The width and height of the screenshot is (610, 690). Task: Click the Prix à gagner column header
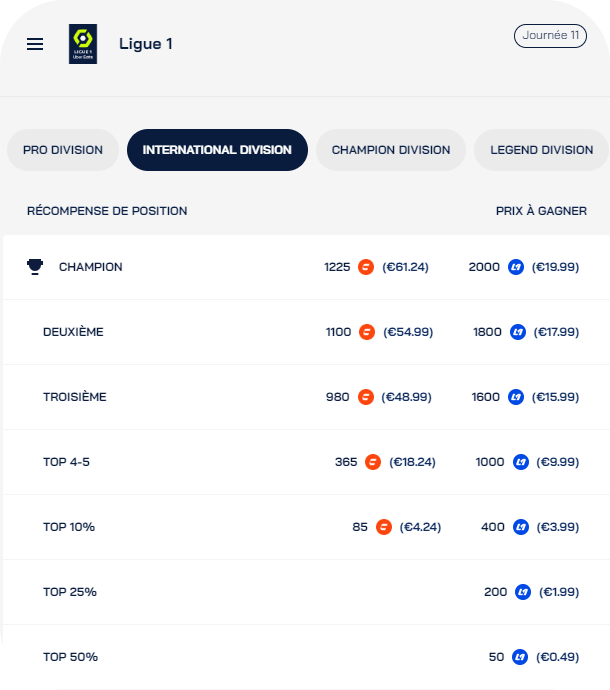pos(541,211)
